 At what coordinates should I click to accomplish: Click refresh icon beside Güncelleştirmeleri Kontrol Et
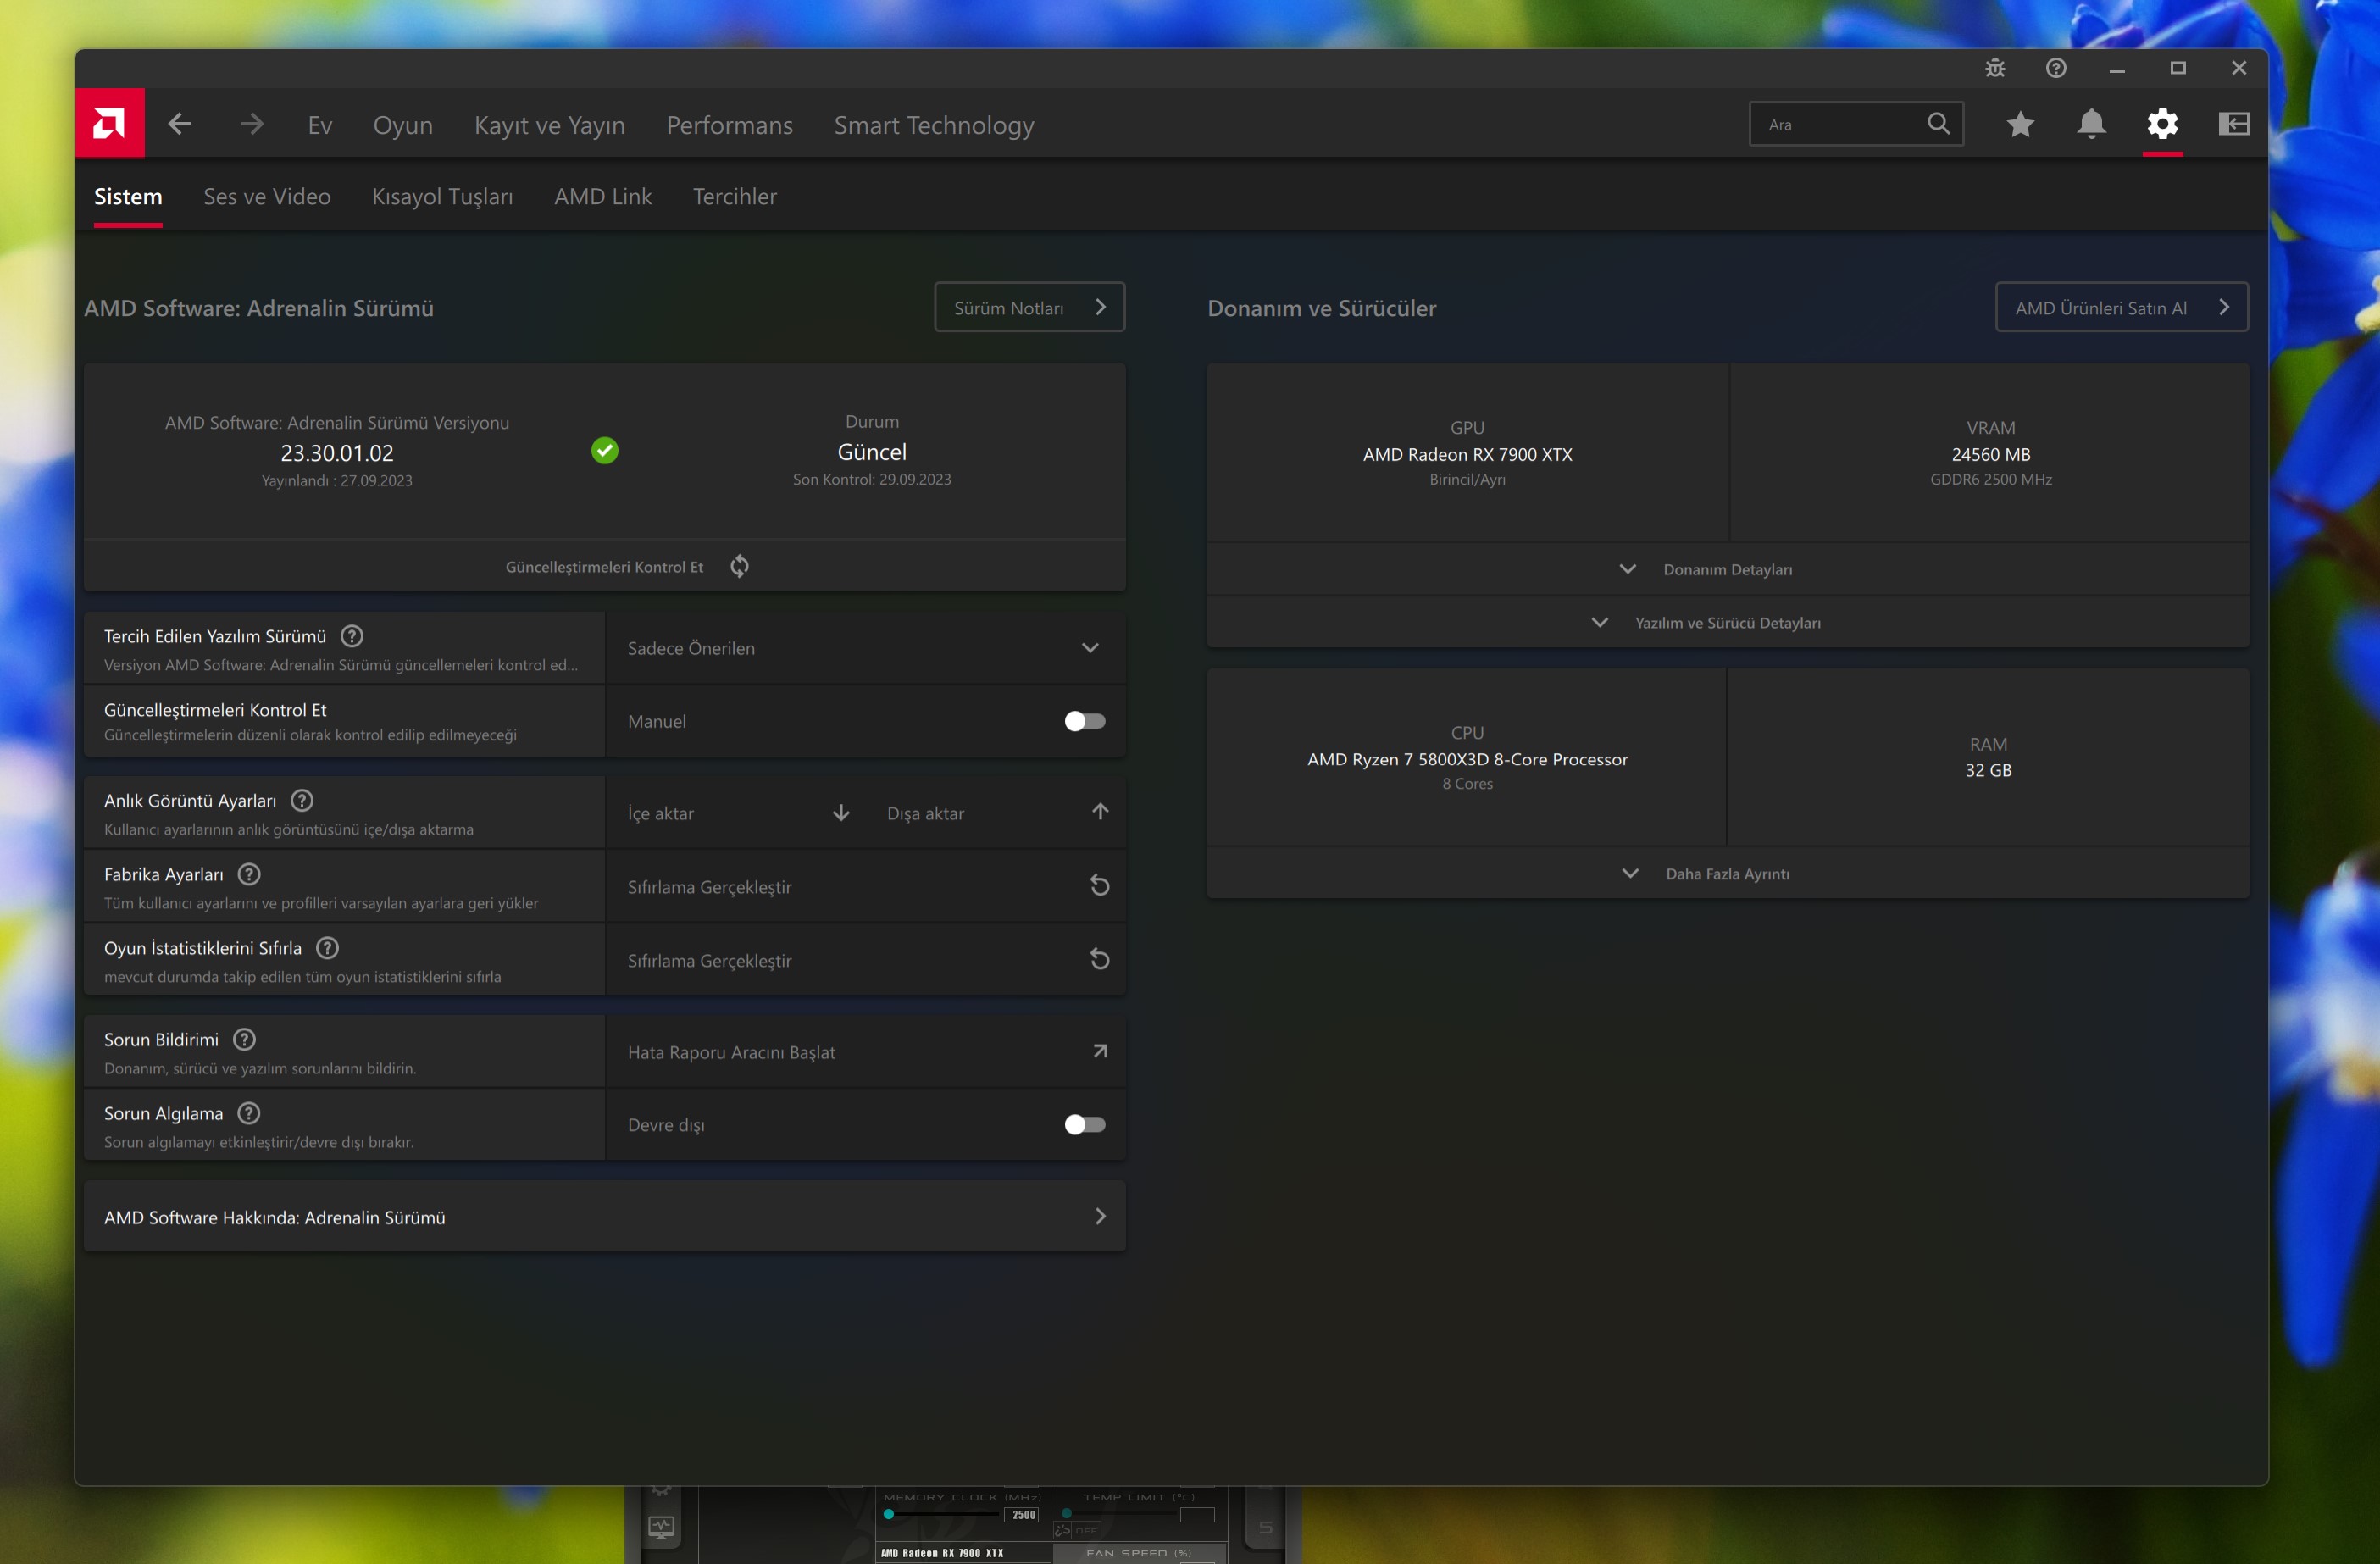739,566
